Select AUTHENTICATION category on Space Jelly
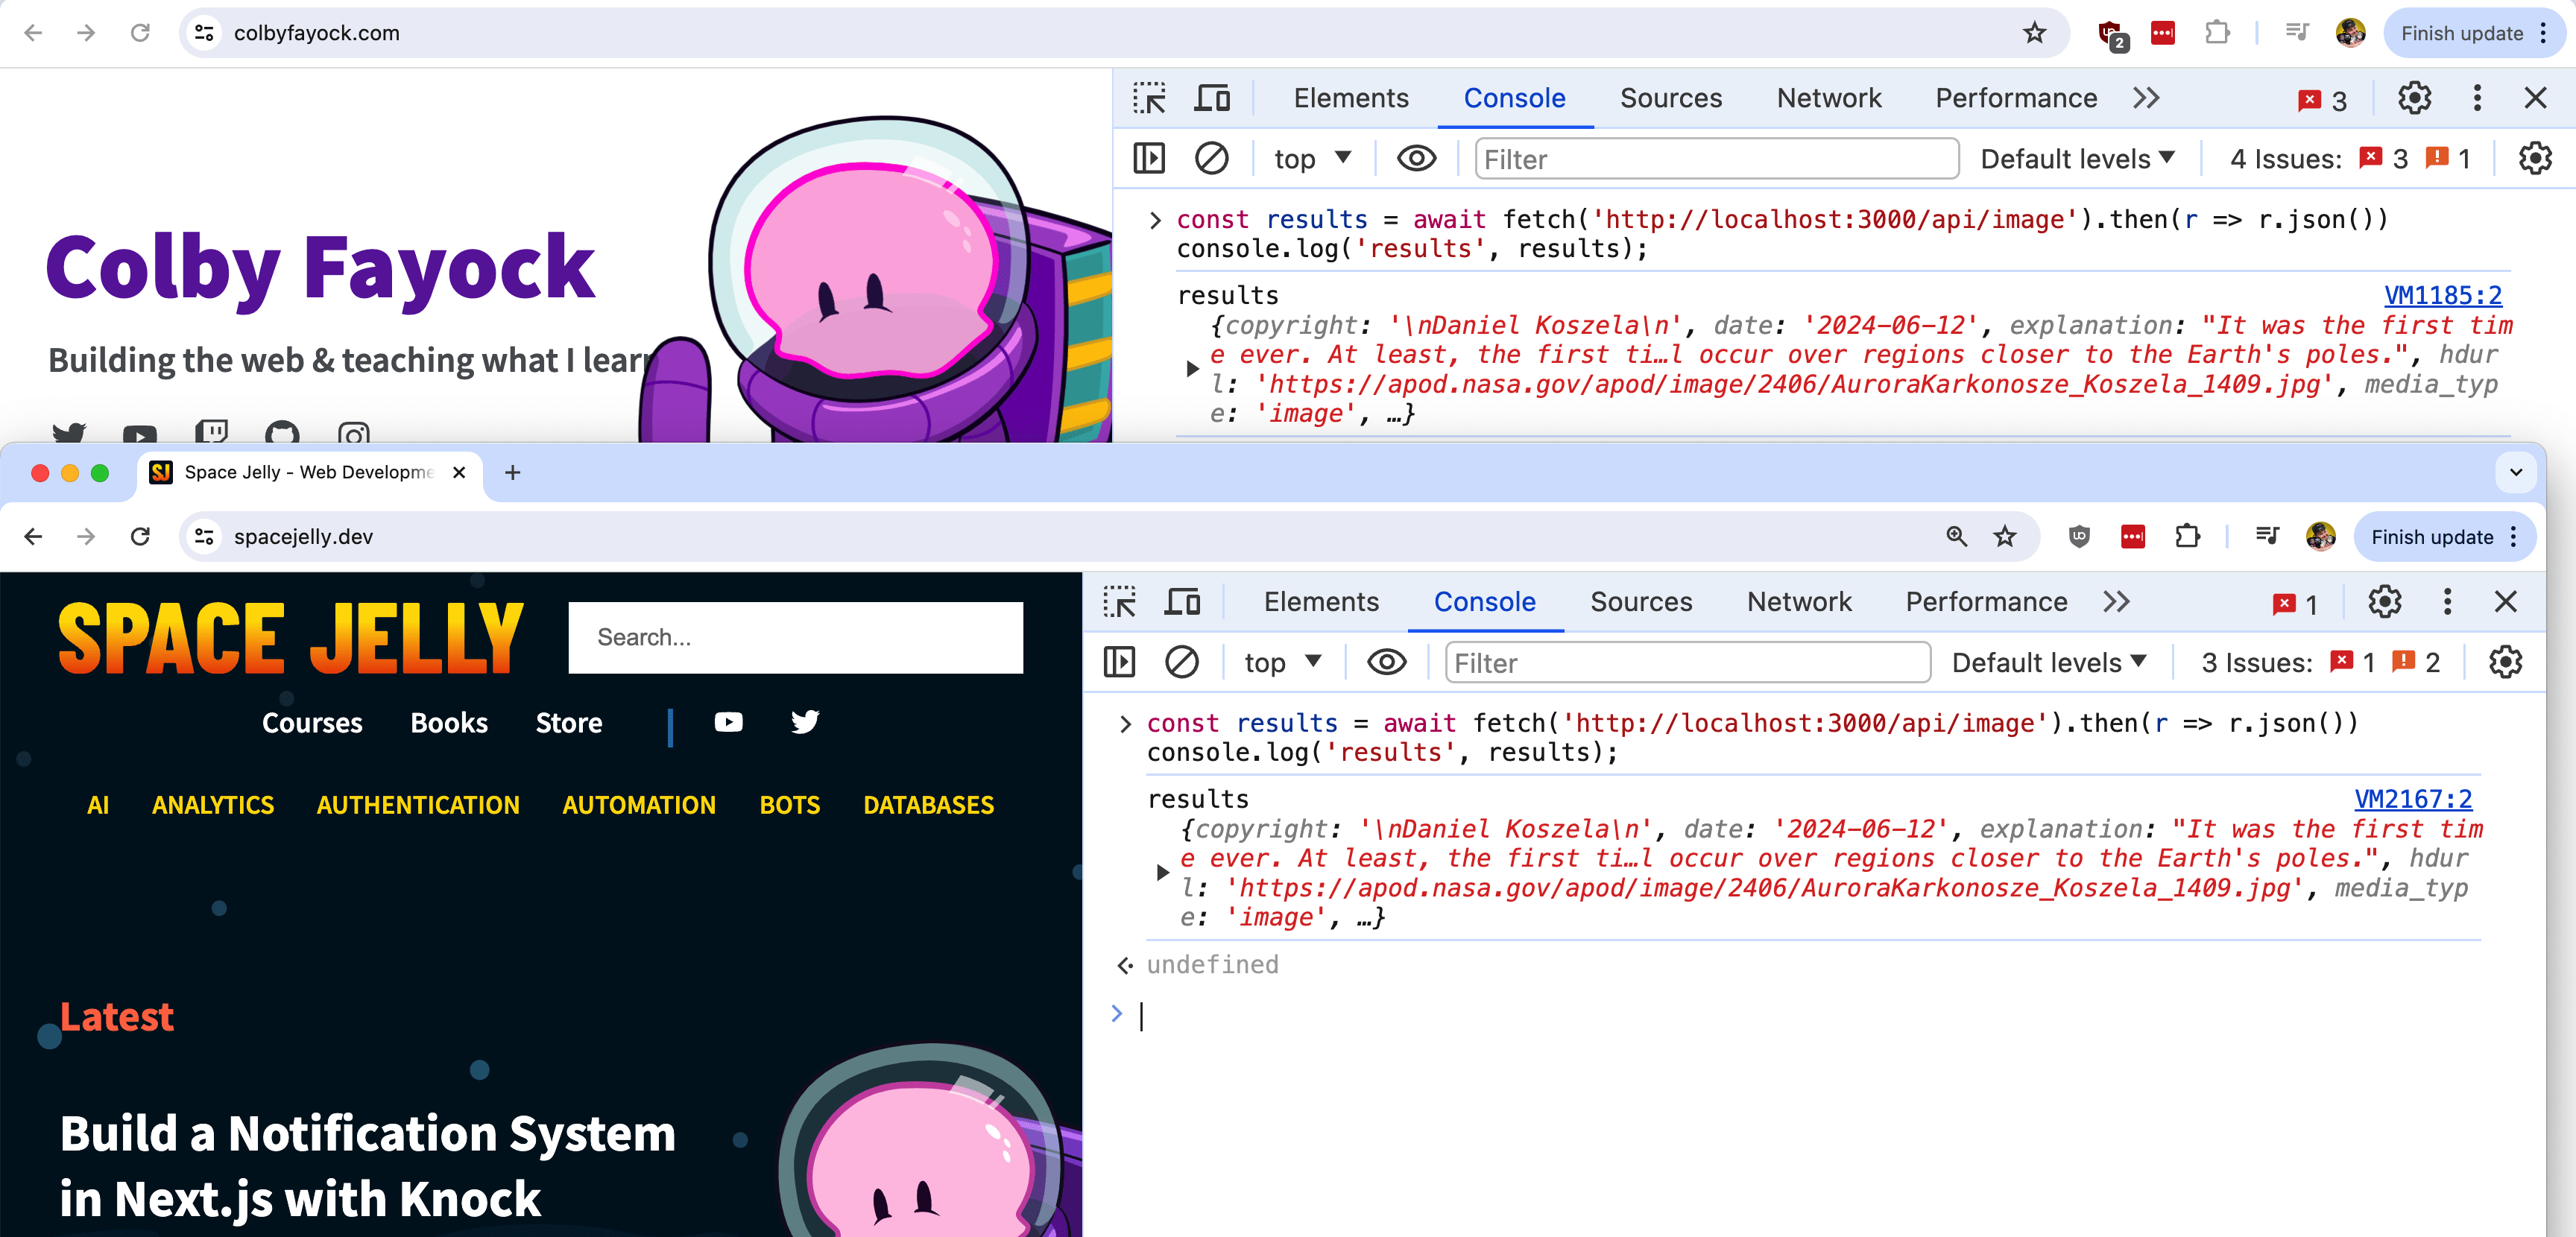 click(418, 805)
